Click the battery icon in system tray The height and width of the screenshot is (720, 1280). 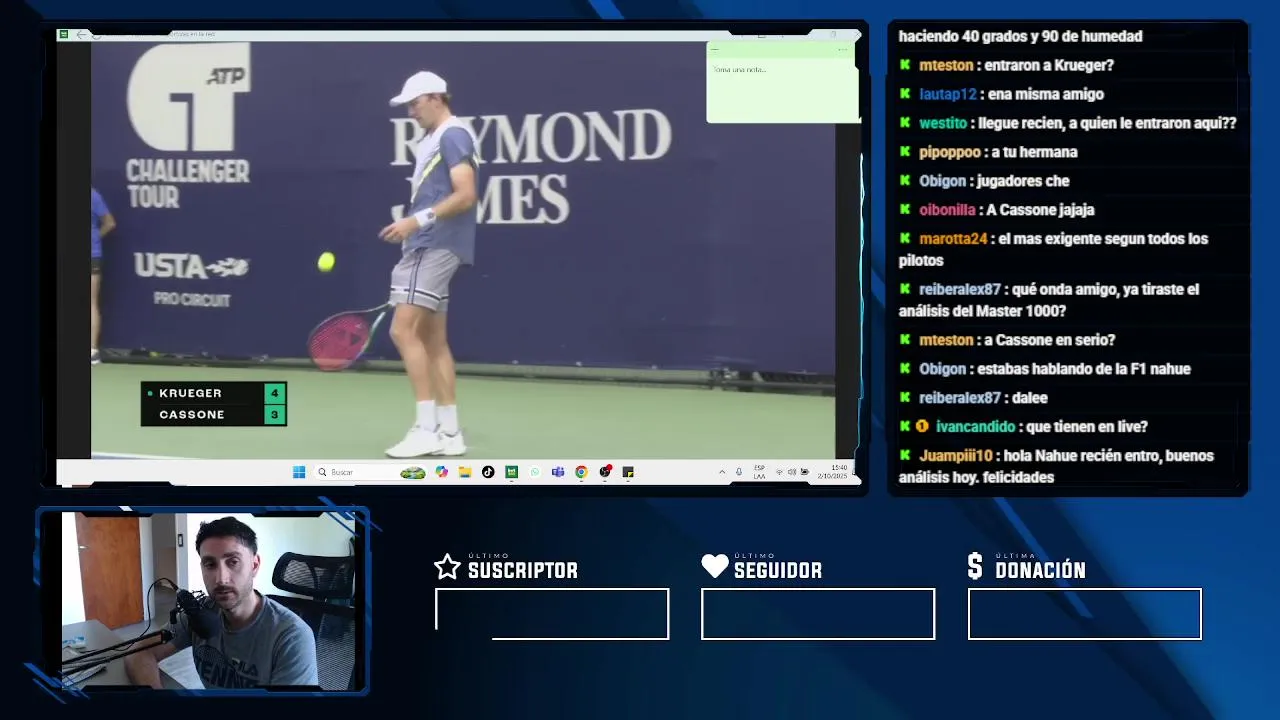point(804,472)
